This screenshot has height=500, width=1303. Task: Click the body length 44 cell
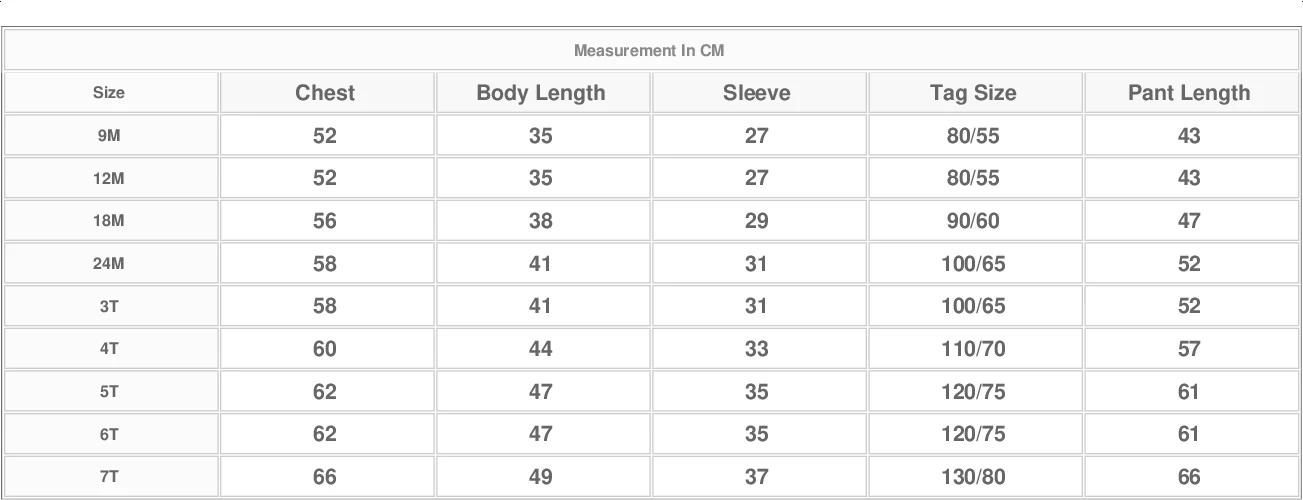click(541, 349)
